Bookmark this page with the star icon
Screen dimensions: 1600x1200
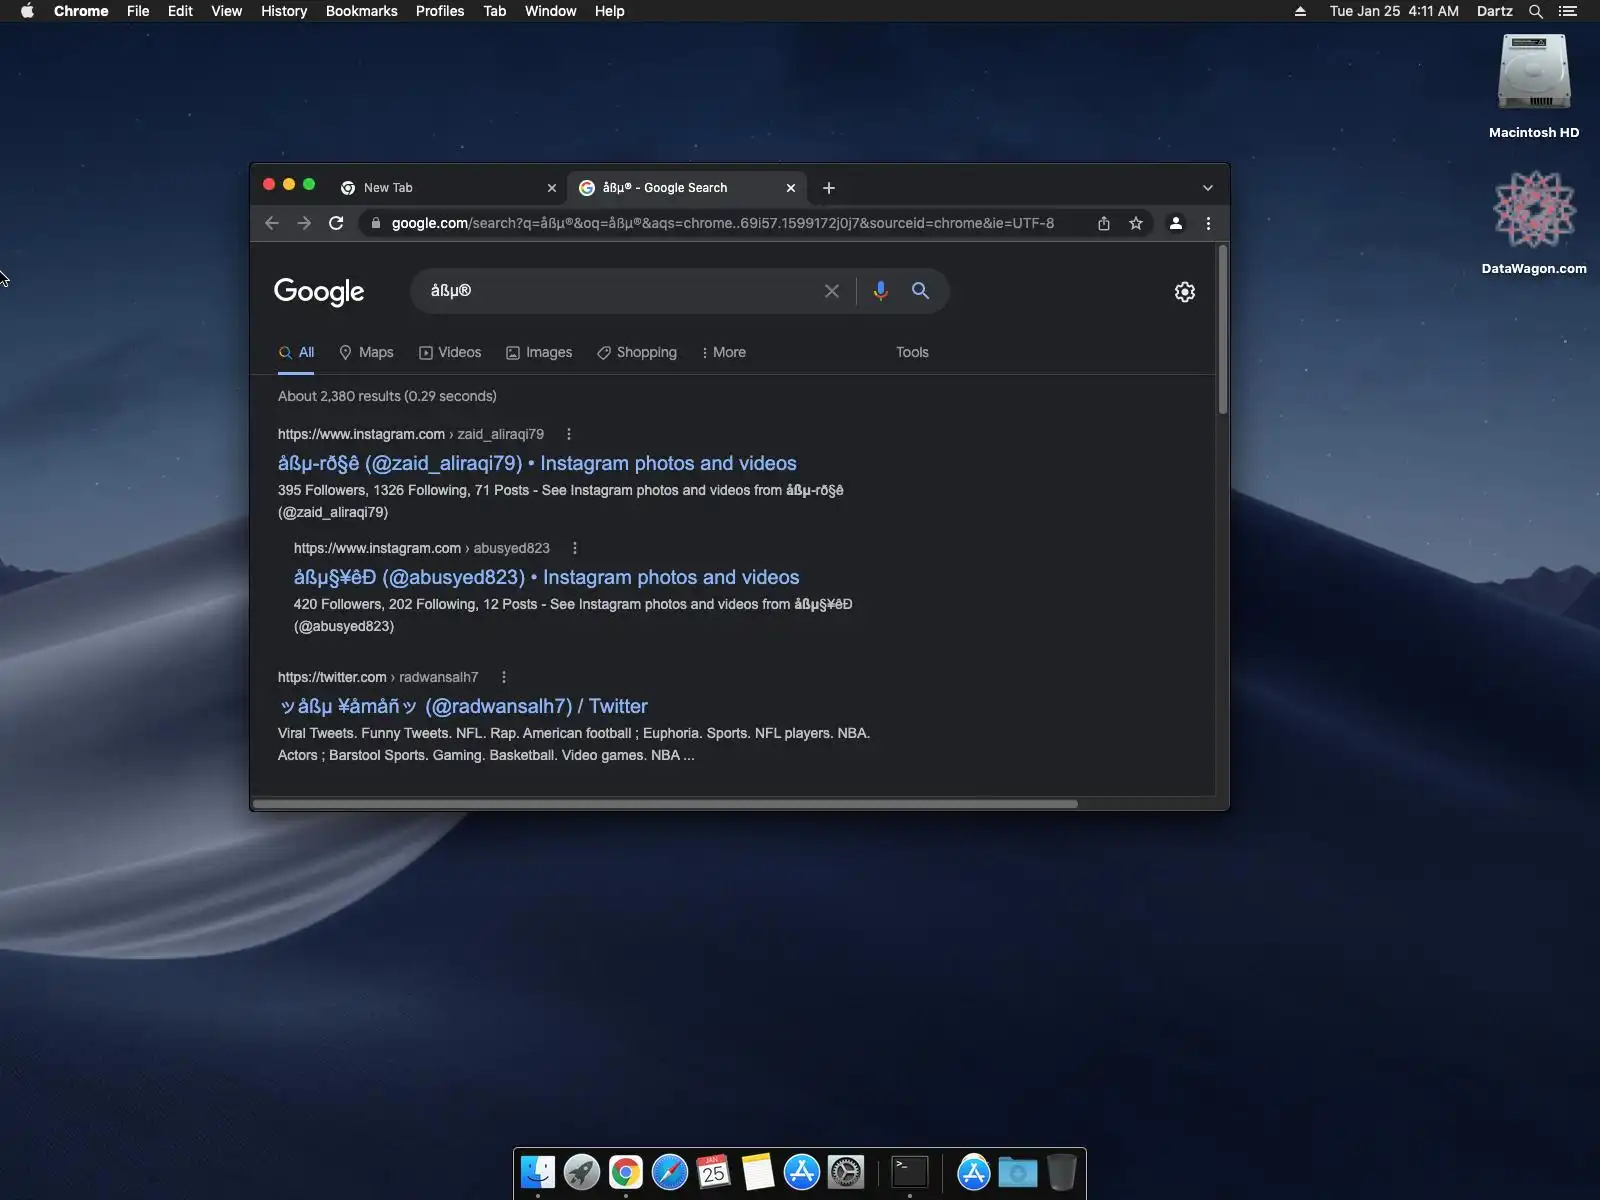point(1136,223)
